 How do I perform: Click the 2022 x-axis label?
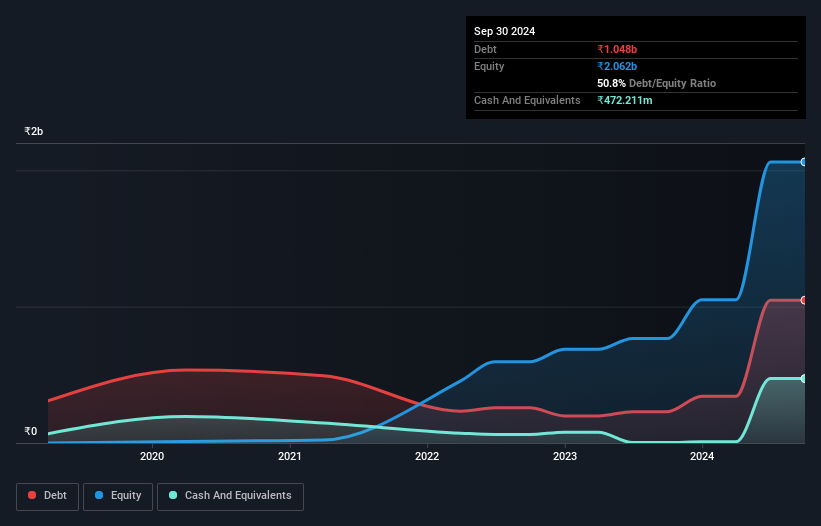pyautogui.click(x=427, y=456)
